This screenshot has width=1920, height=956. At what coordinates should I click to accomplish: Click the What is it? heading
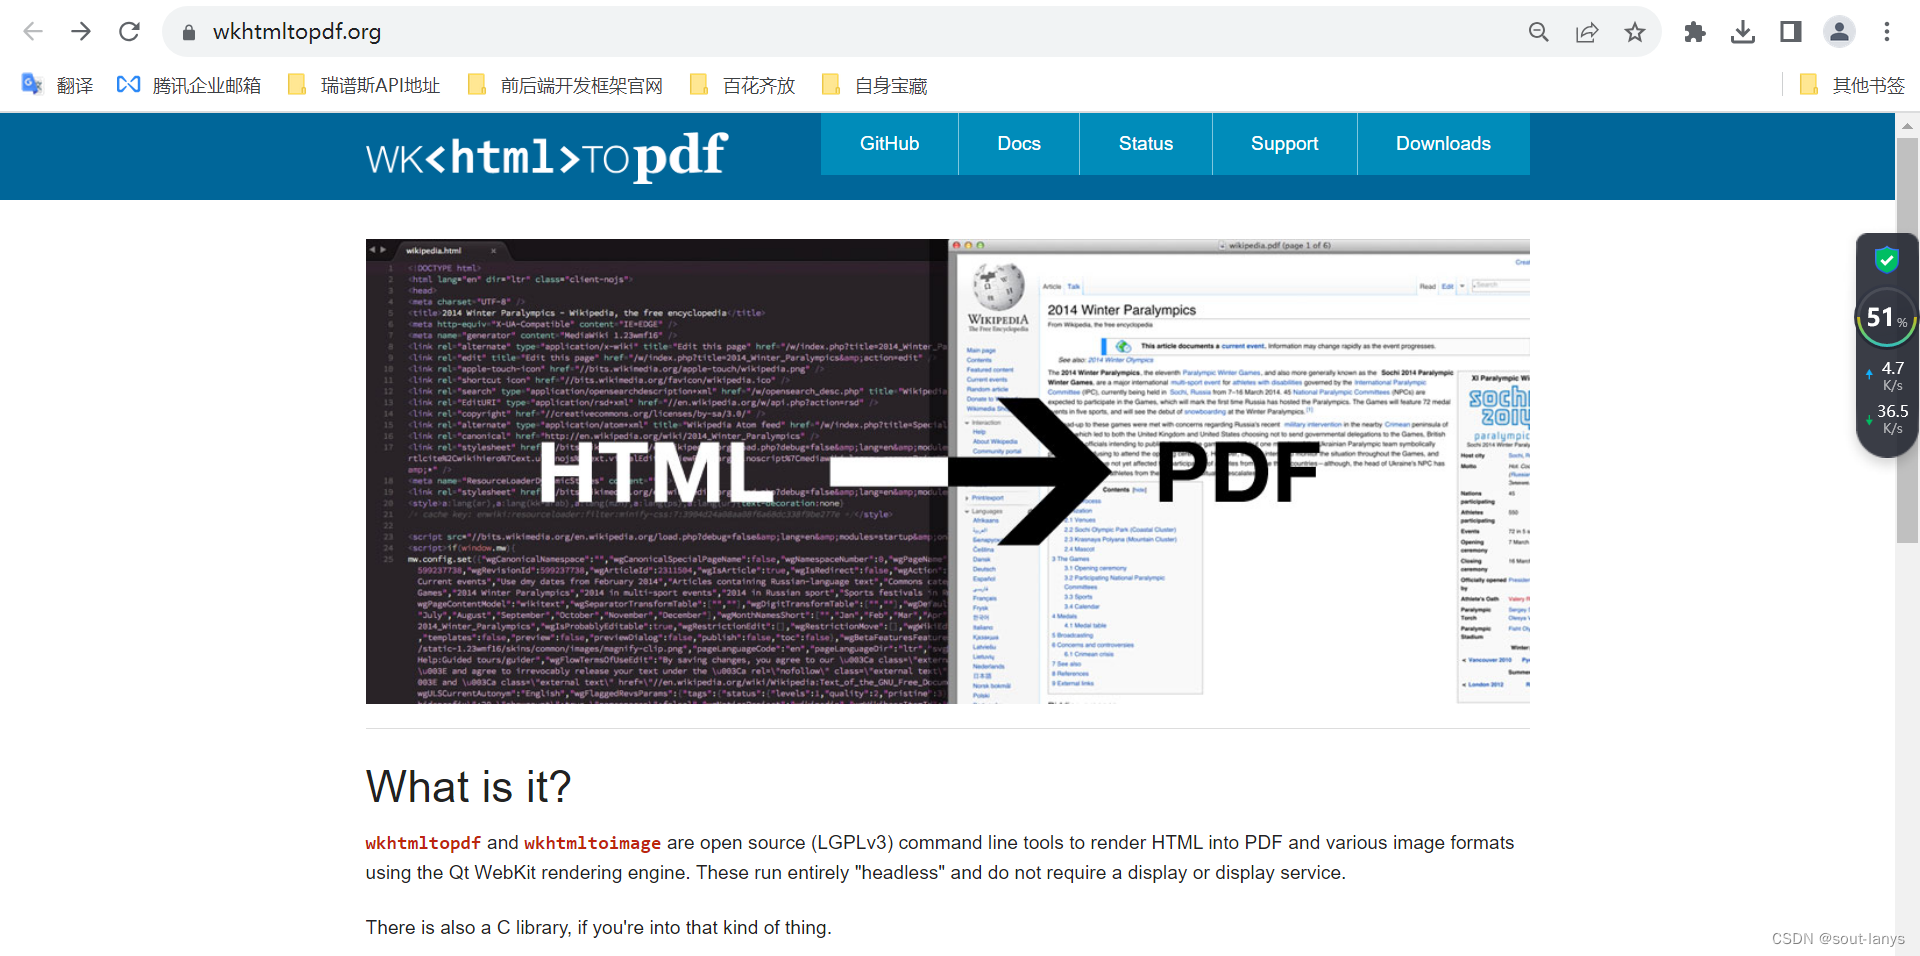[x=468, y=787]
